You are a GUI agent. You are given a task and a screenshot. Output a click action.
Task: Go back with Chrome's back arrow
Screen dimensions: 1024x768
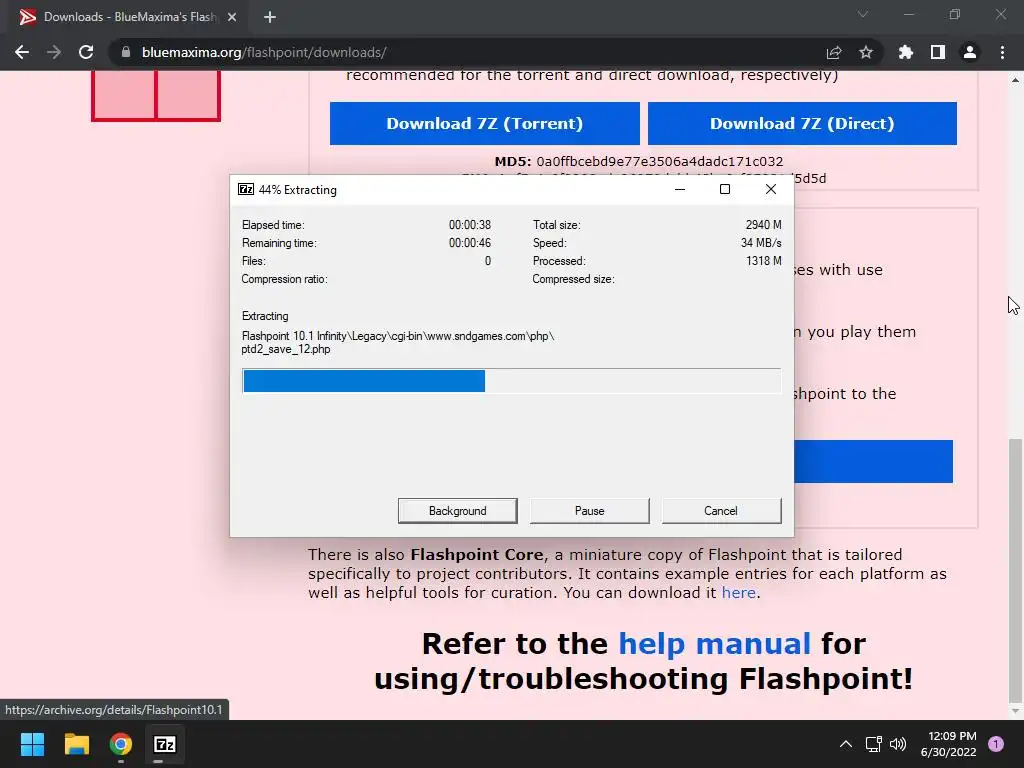click(x=22, y=52)
